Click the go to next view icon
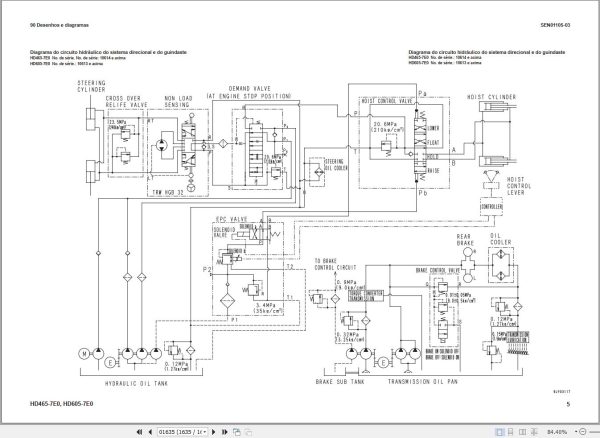Image resolution: width=600 pixels, height=438 pixels. pos(248,432)
